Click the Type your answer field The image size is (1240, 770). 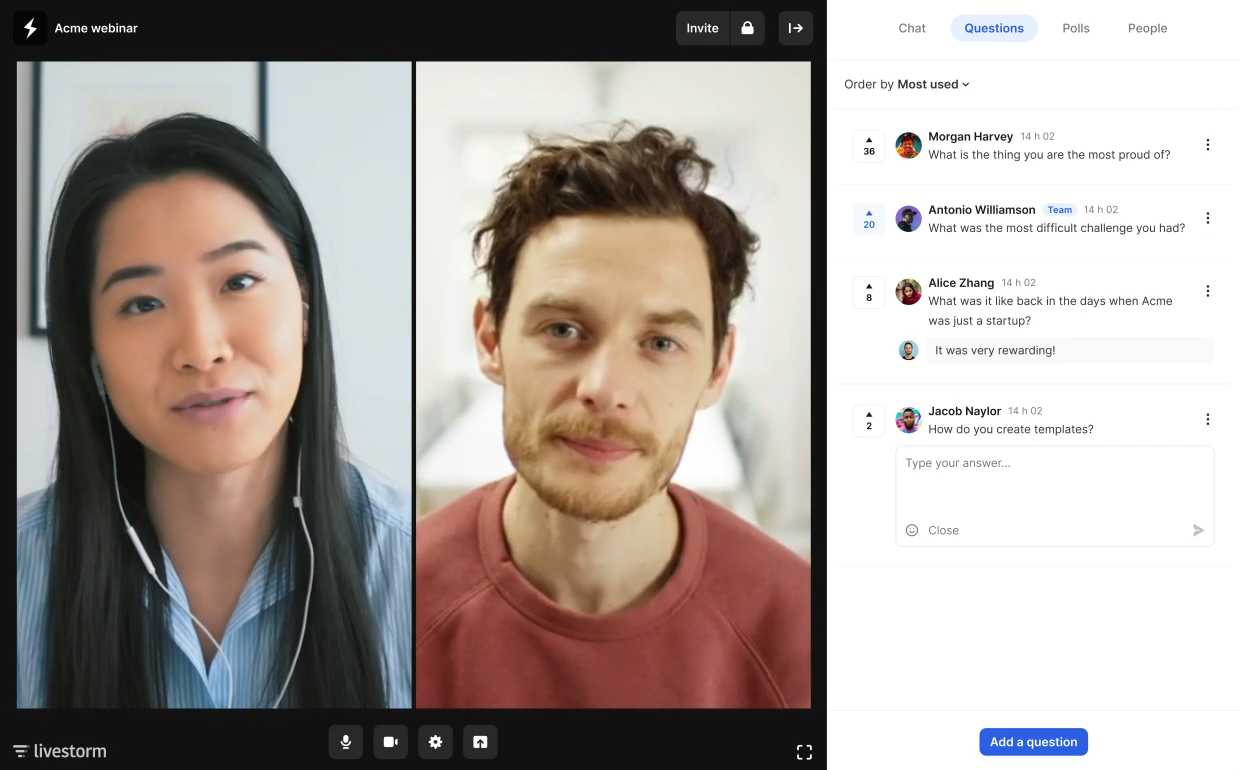coord(1055,482)
